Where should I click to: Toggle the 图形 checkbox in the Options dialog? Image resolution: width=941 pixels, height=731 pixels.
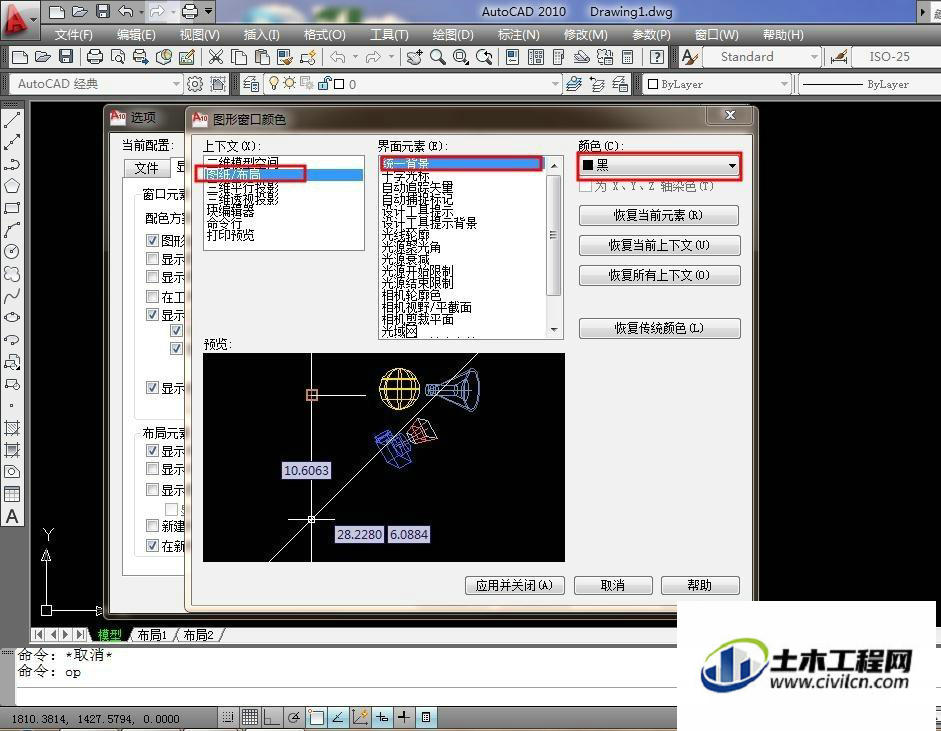(152, 241)
